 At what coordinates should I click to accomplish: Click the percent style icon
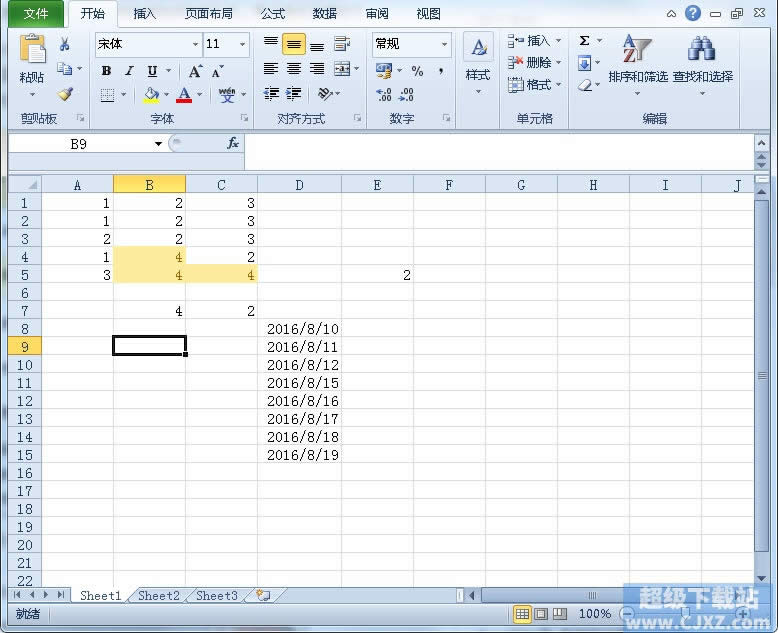(x=417, y=71)
